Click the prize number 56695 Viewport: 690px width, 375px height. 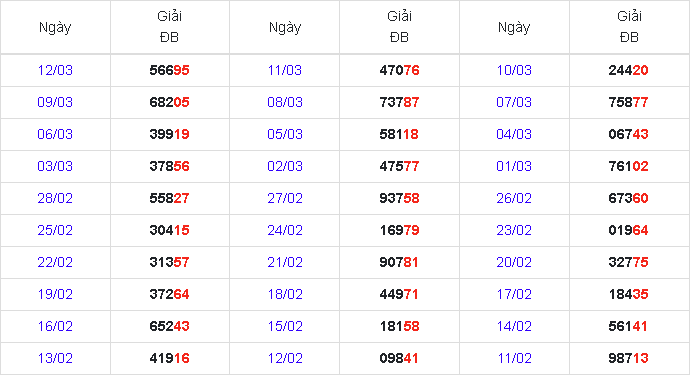pyautogui.click(x=169, y=70)
